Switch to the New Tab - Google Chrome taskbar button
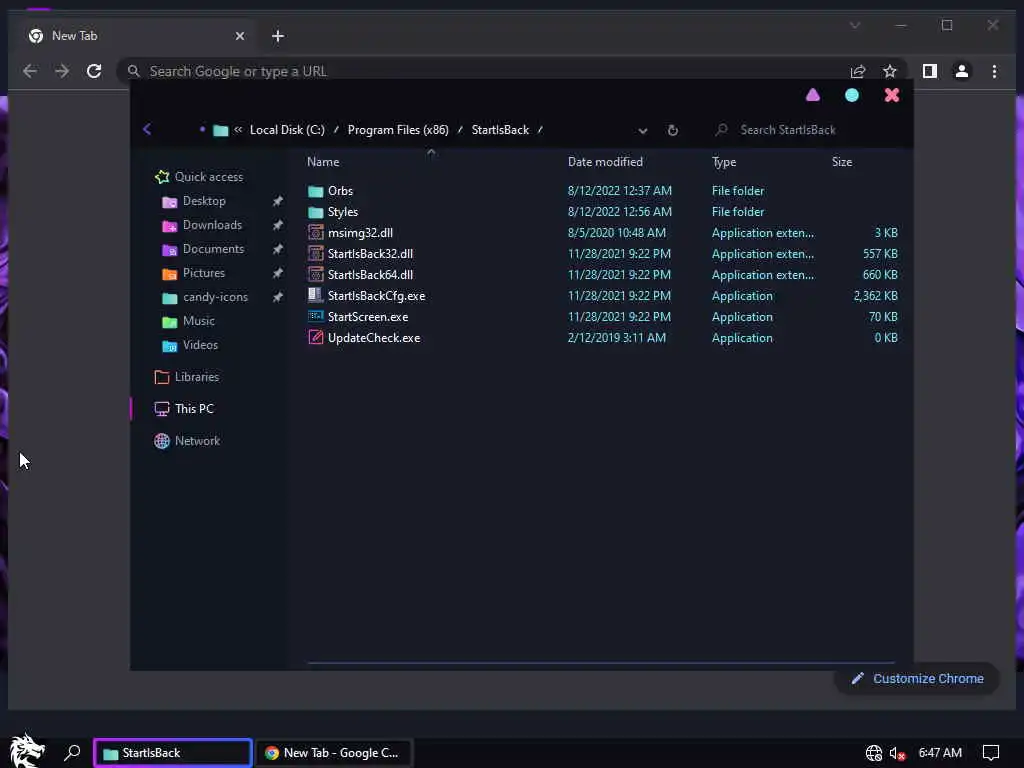This screenshot has height=768, width=1024. coord(334,753)
